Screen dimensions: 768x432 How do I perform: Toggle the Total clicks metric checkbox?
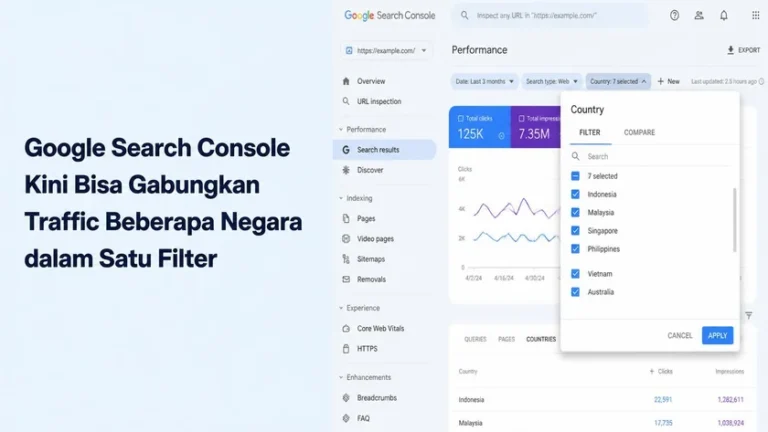tap(460, 119)
